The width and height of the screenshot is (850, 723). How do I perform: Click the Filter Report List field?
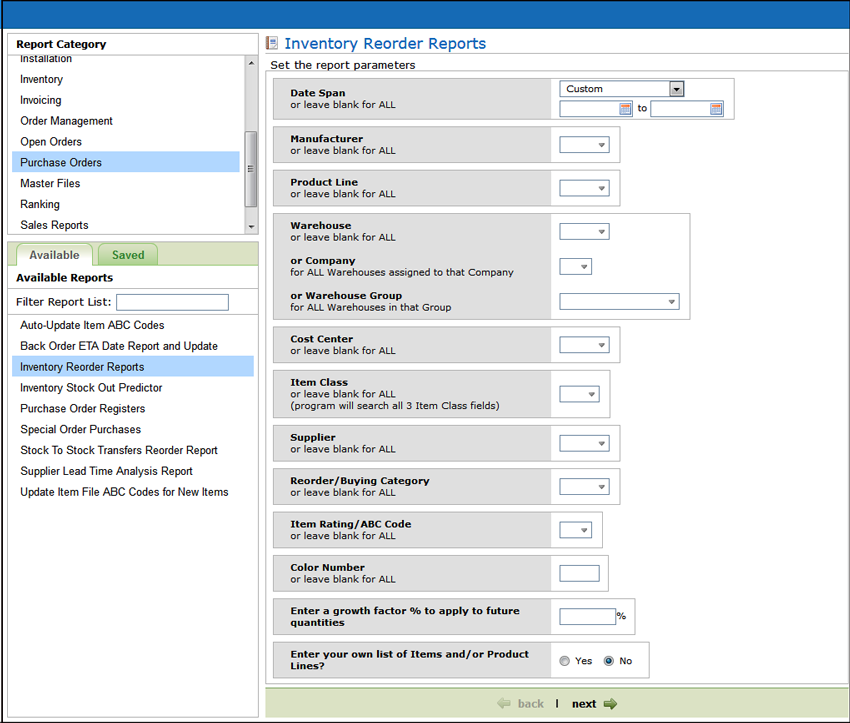tap(172, 302)
